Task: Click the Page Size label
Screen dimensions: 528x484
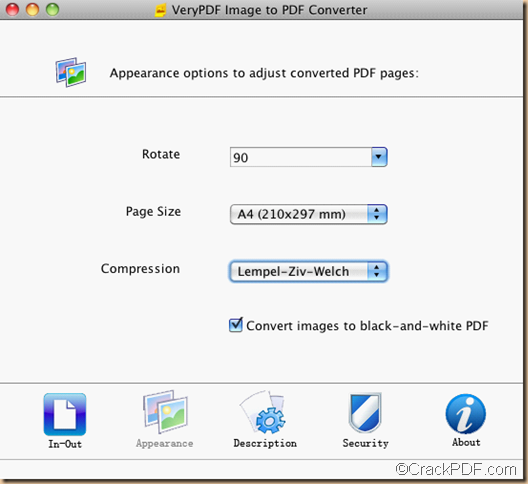Action: click(153, 212)
